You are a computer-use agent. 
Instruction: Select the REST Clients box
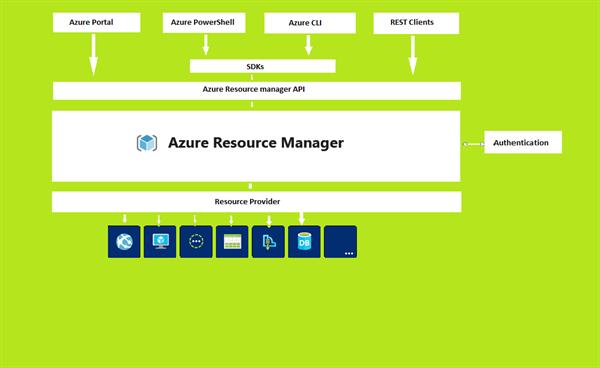tap(416, 23)
